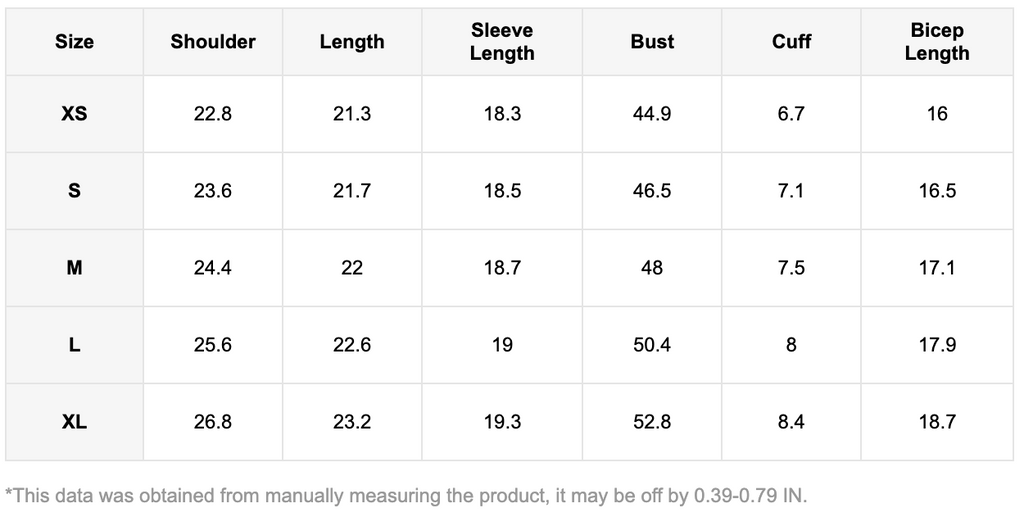This screenshot has width=1024, height=526.
Task: Click the L sleeve length value 19
Action: click(x=502, y=345)
